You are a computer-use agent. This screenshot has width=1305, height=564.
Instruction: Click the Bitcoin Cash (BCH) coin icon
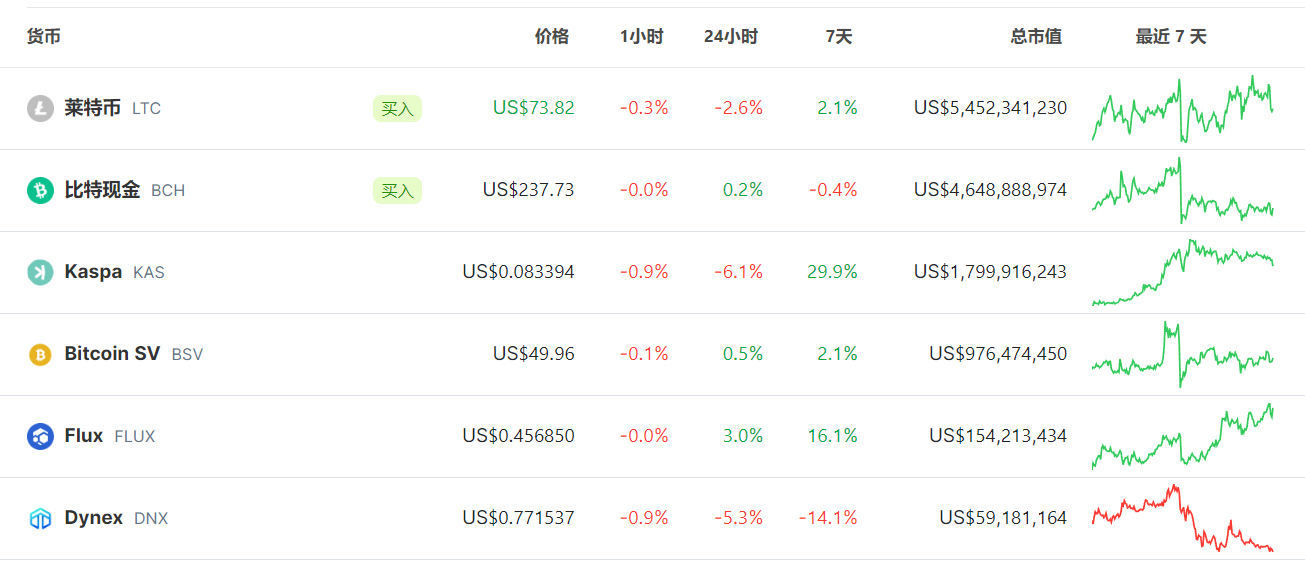40,190
